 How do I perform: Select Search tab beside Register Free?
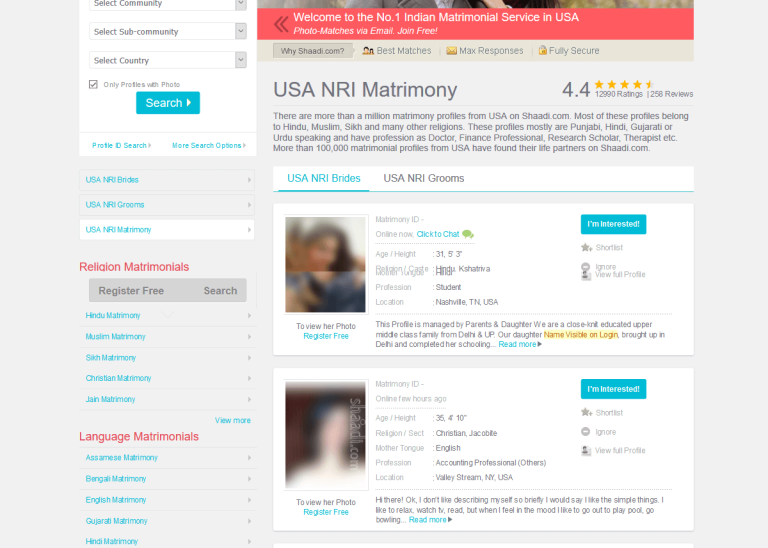220,291
